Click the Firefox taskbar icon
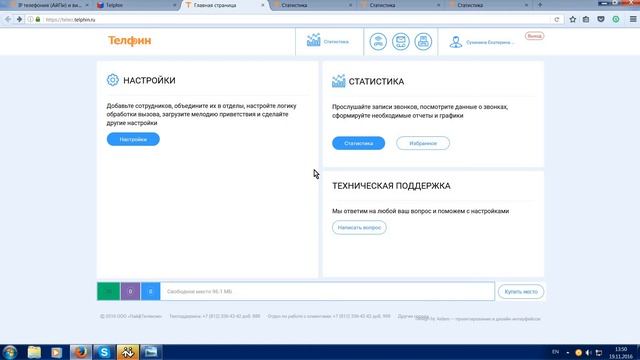 point(80,352)
